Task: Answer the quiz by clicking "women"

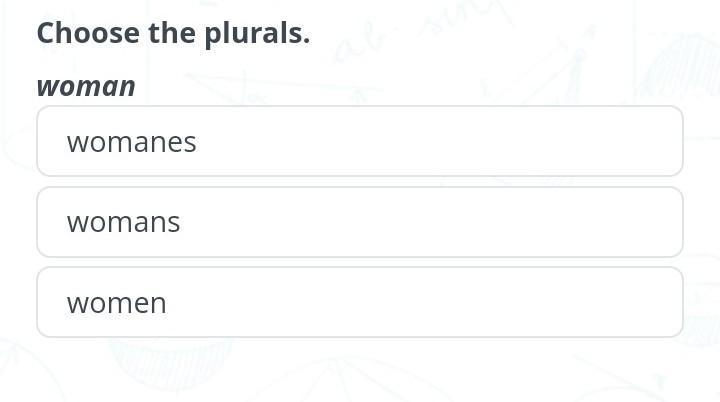Action: click(x=360, y=302)
